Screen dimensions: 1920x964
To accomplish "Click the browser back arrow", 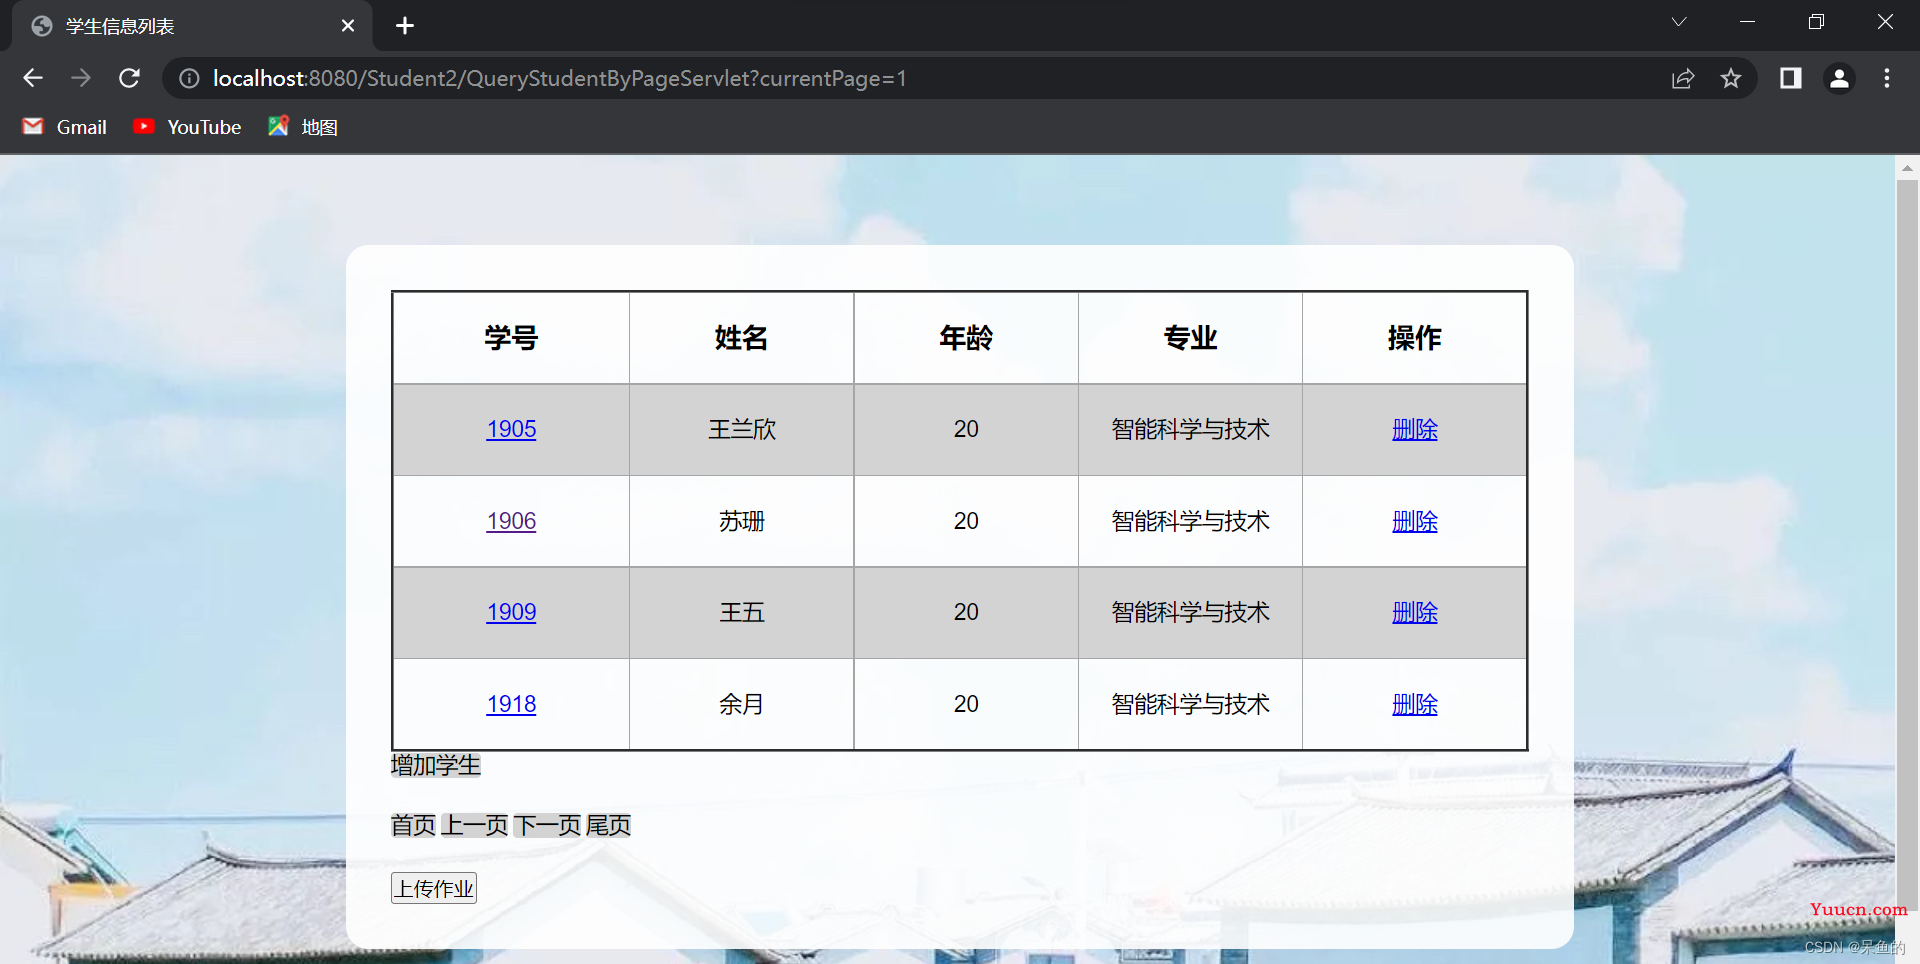I will pyautogui.click(x=33, y=78).
